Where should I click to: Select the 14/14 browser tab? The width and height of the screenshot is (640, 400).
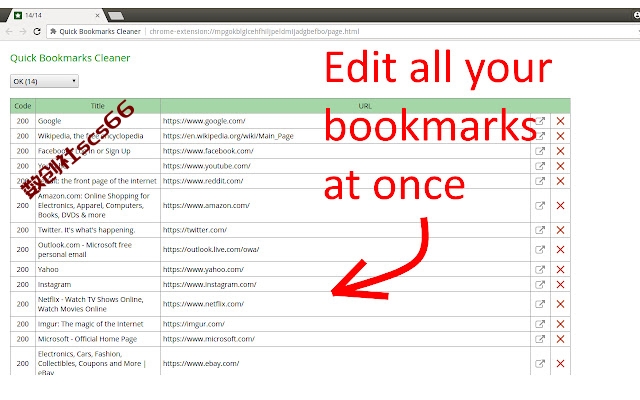[55, 16]
